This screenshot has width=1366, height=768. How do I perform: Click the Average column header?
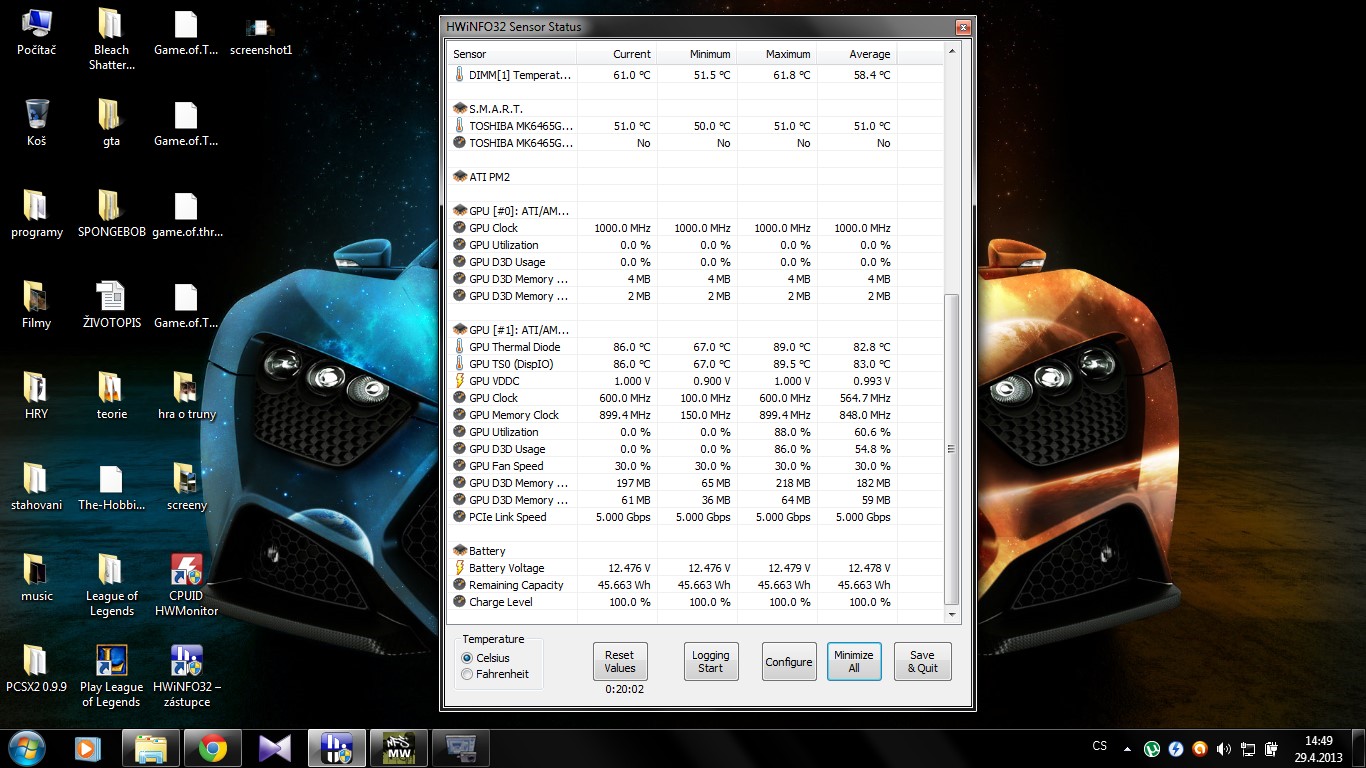[x=856, y=54]
